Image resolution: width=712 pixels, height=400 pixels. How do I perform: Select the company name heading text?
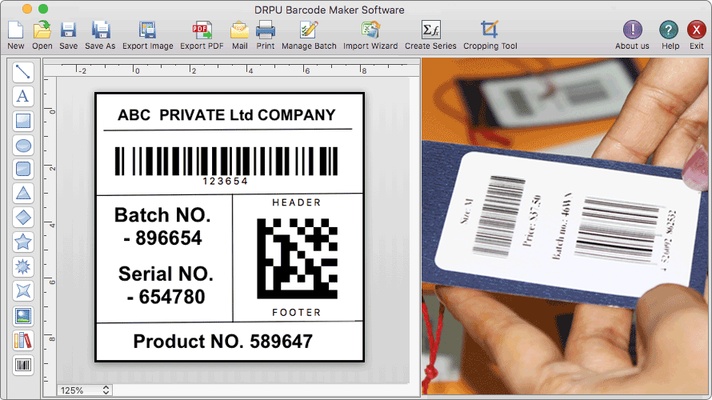(227, 115)
